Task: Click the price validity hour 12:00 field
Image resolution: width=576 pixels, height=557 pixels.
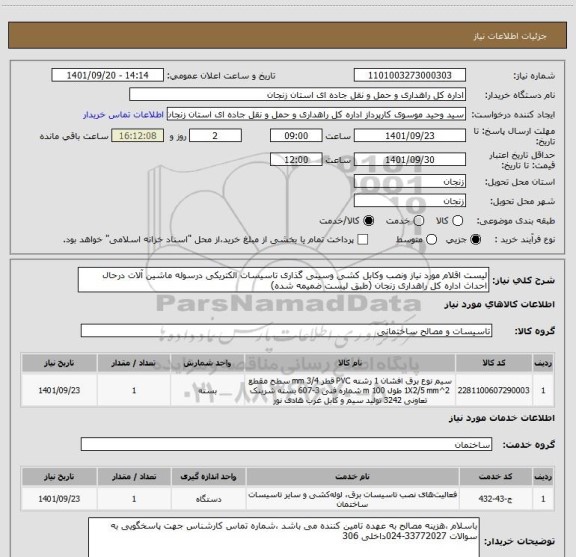Action: 296,159
